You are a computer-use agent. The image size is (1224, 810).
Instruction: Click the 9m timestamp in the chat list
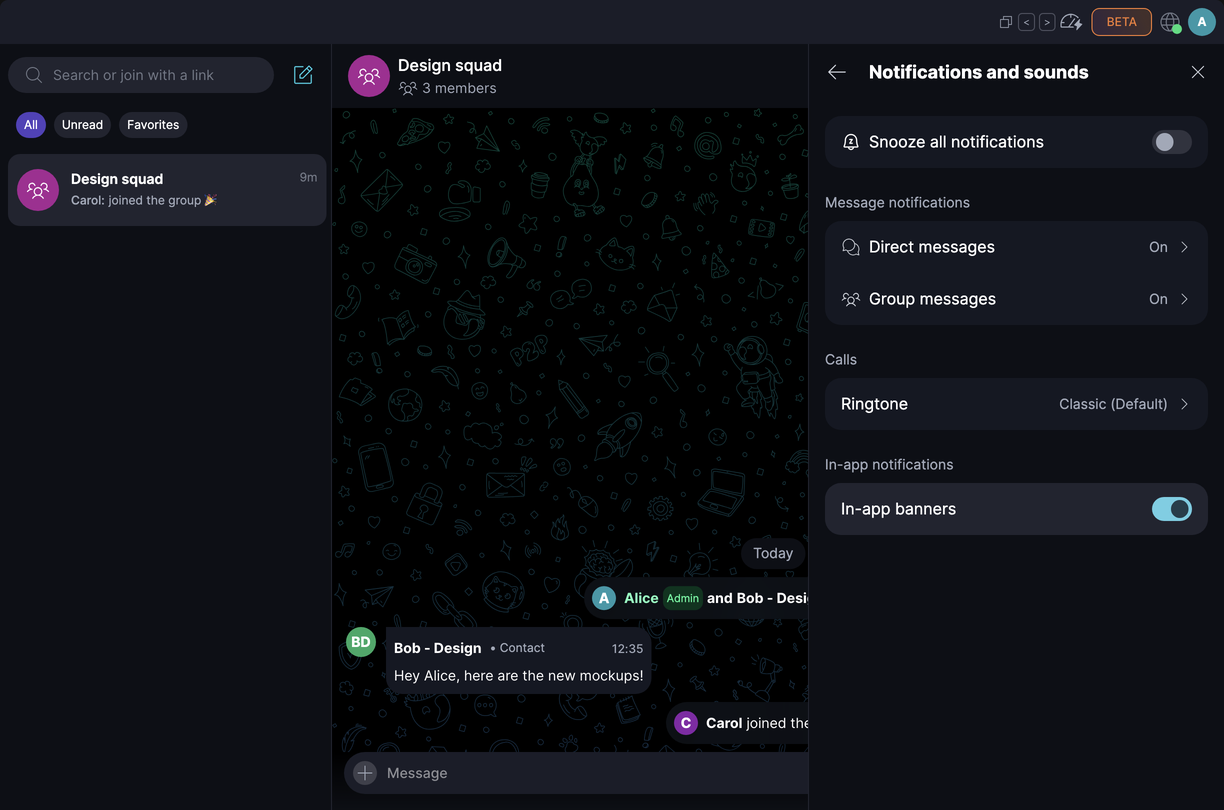308,177
